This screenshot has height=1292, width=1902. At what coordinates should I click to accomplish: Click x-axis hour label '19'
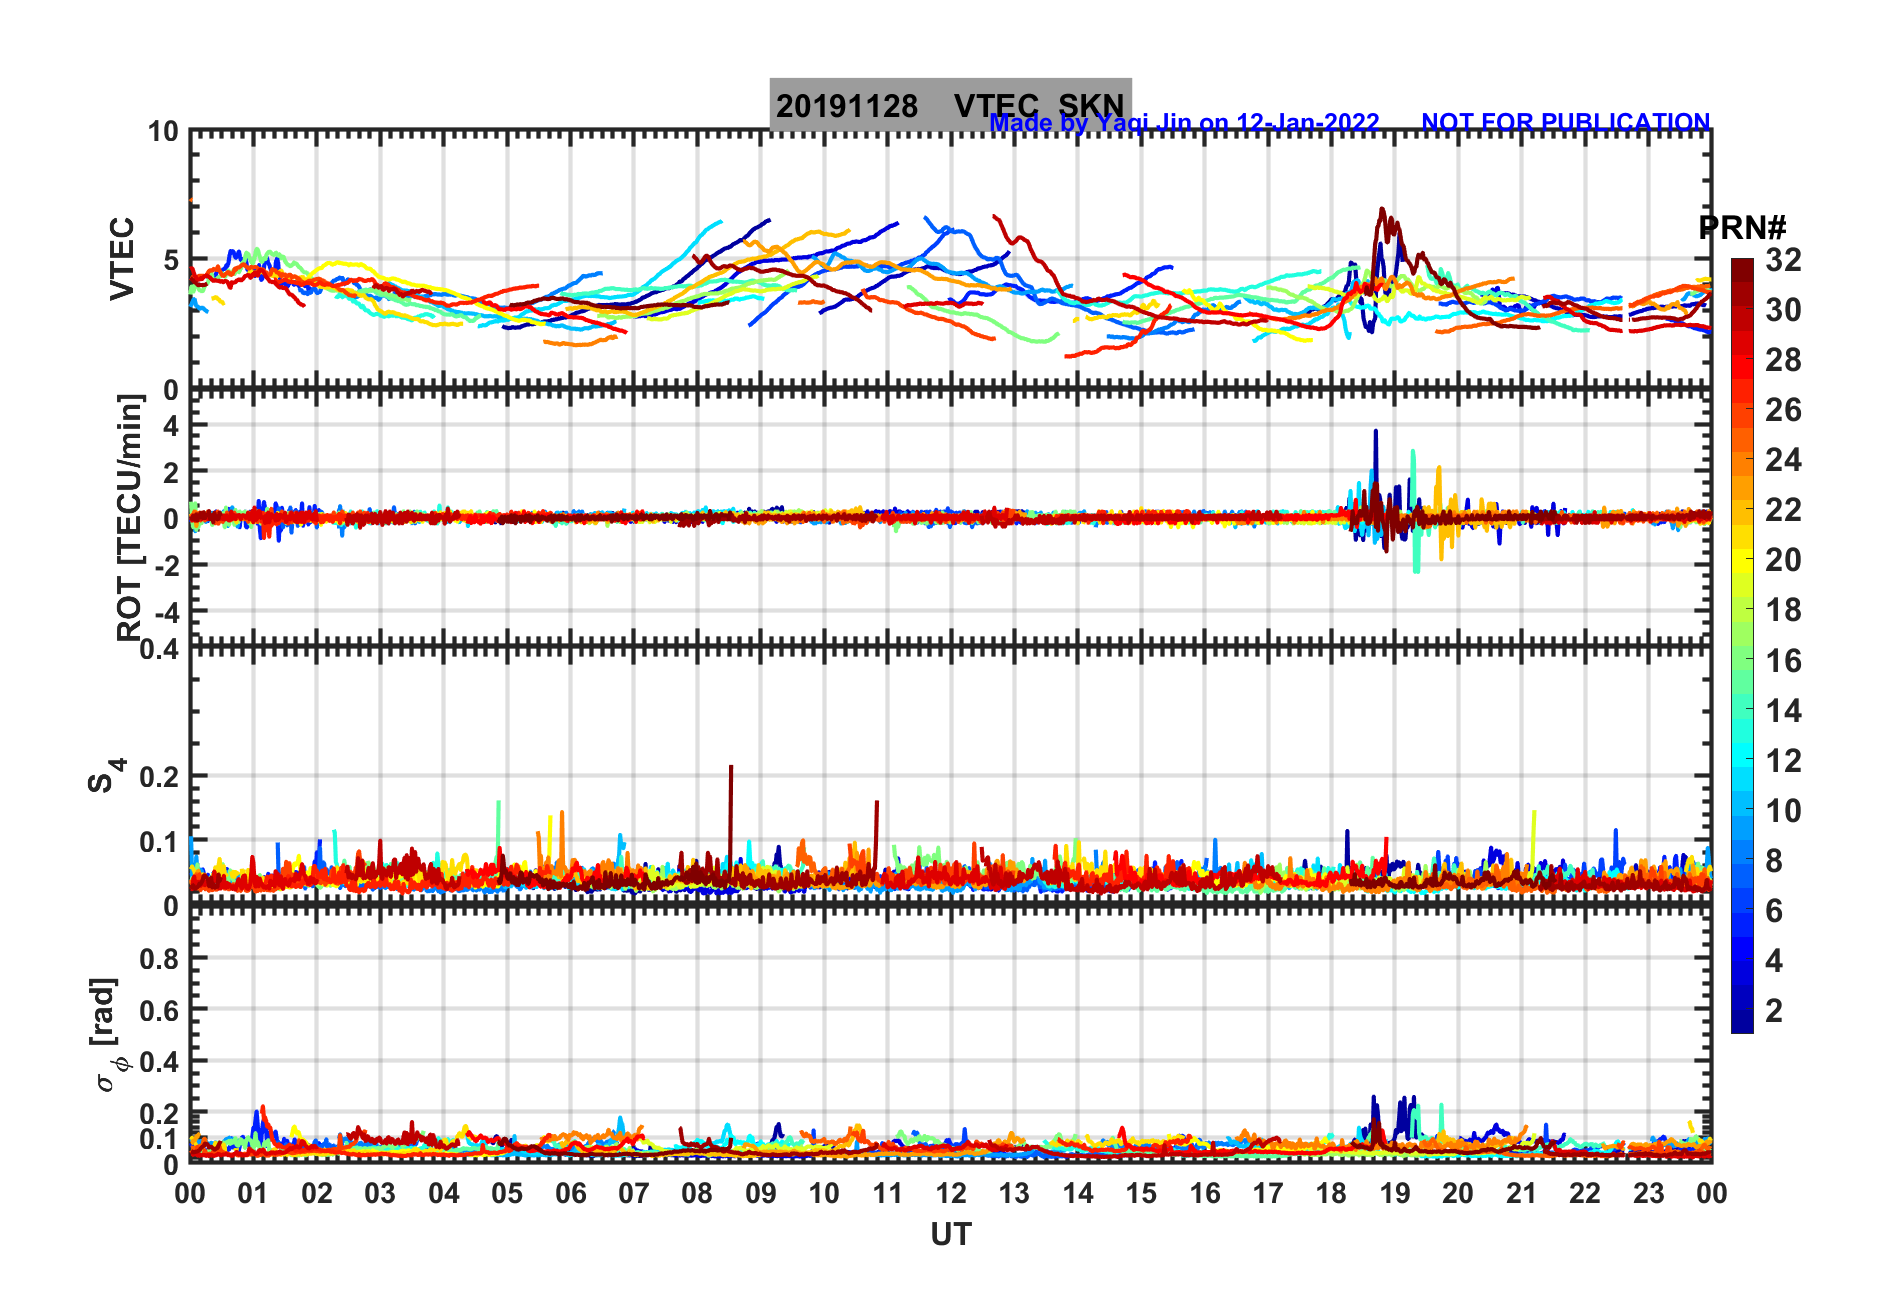click(1395, 1194)
